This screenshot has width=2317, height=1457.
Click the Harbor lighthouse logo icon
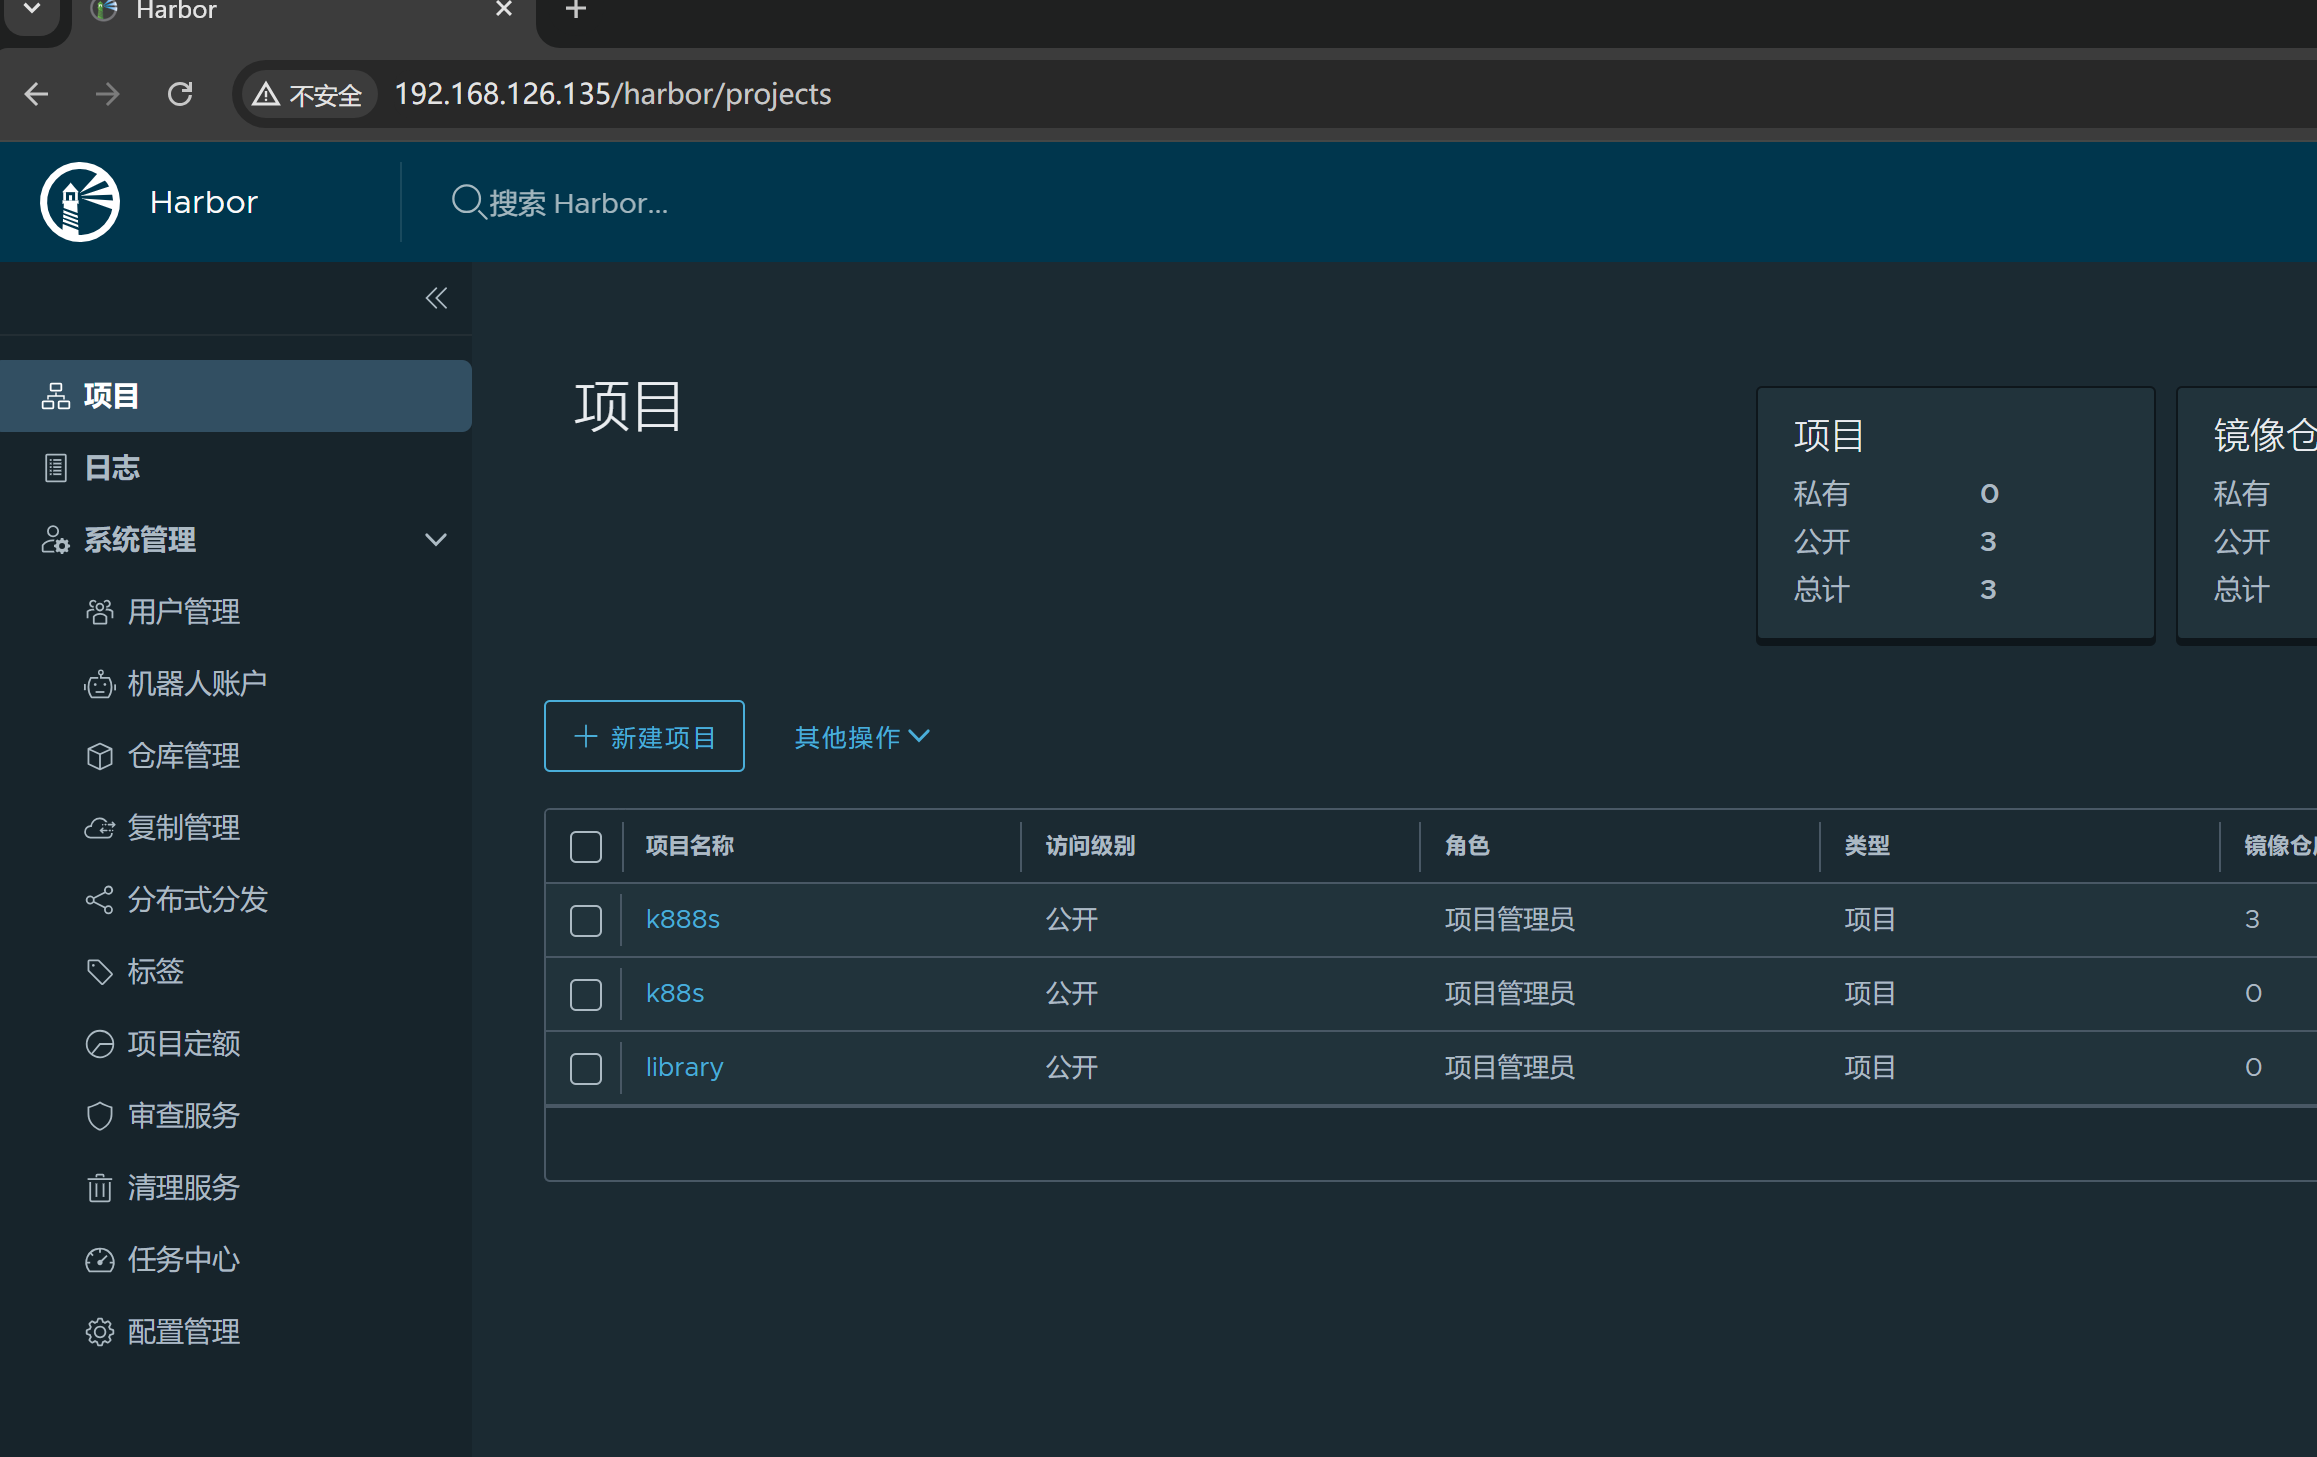pyautogui.click(x=80, y=202)
